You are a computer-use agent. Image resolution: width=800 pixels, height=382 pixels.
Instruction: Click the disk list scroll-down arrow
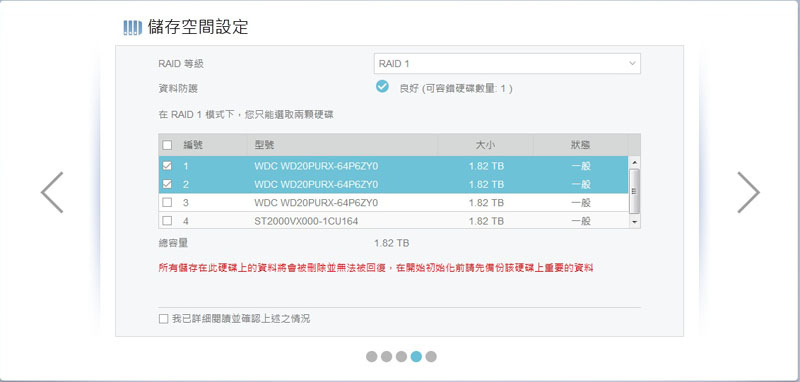[x=634, y=222]
